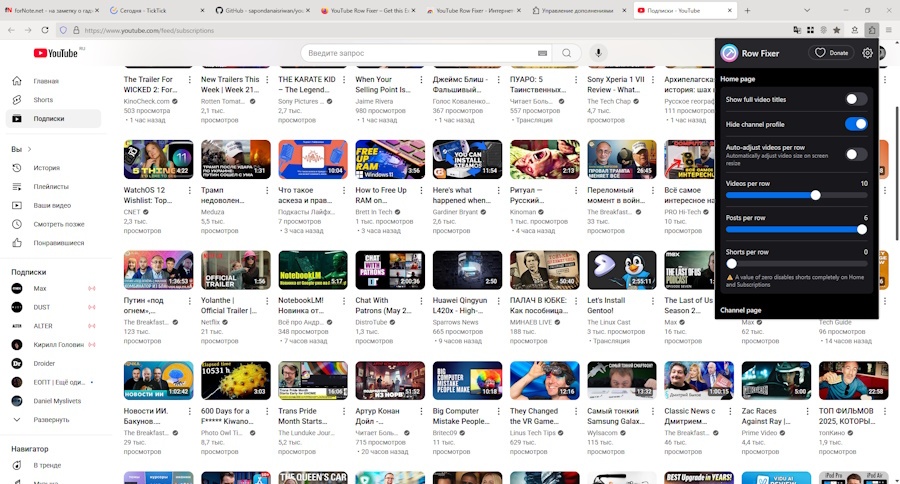Expand the Вы section chevron
900x484 pixels.
pyautogui.click(x=29, y=149)
